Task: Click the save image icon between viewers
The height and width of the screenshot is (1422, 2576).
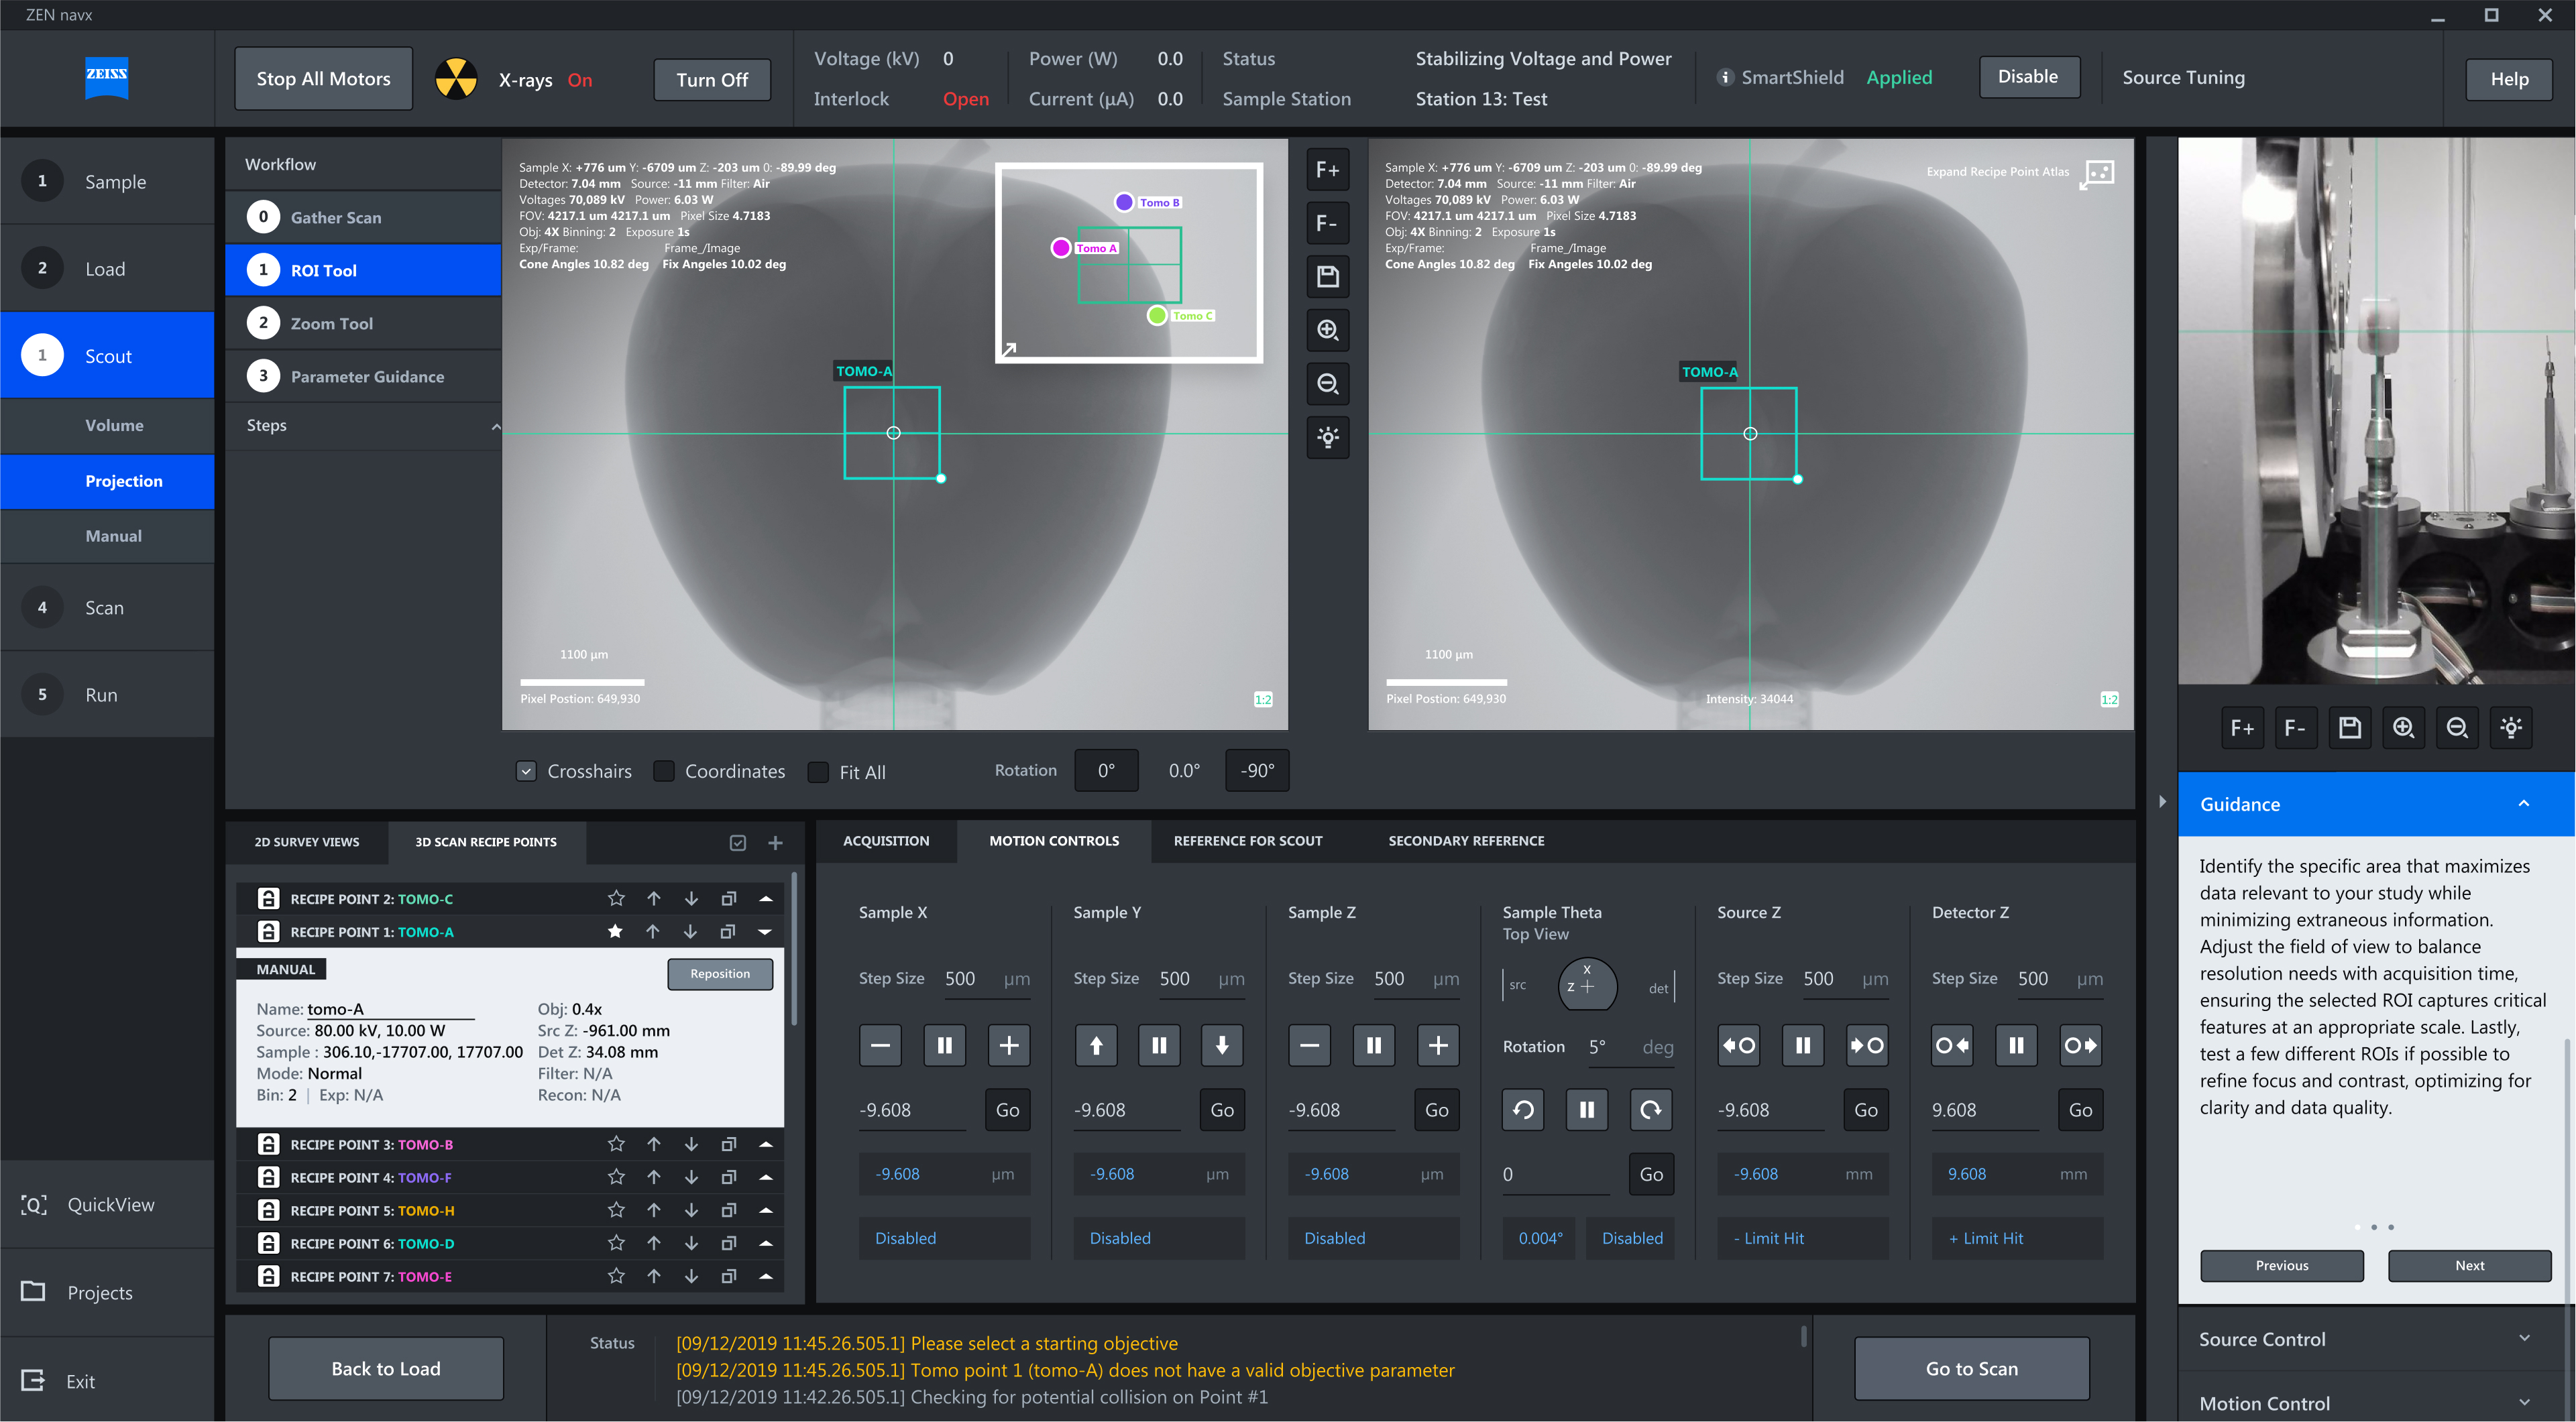Action: [x=1327, y=277]
